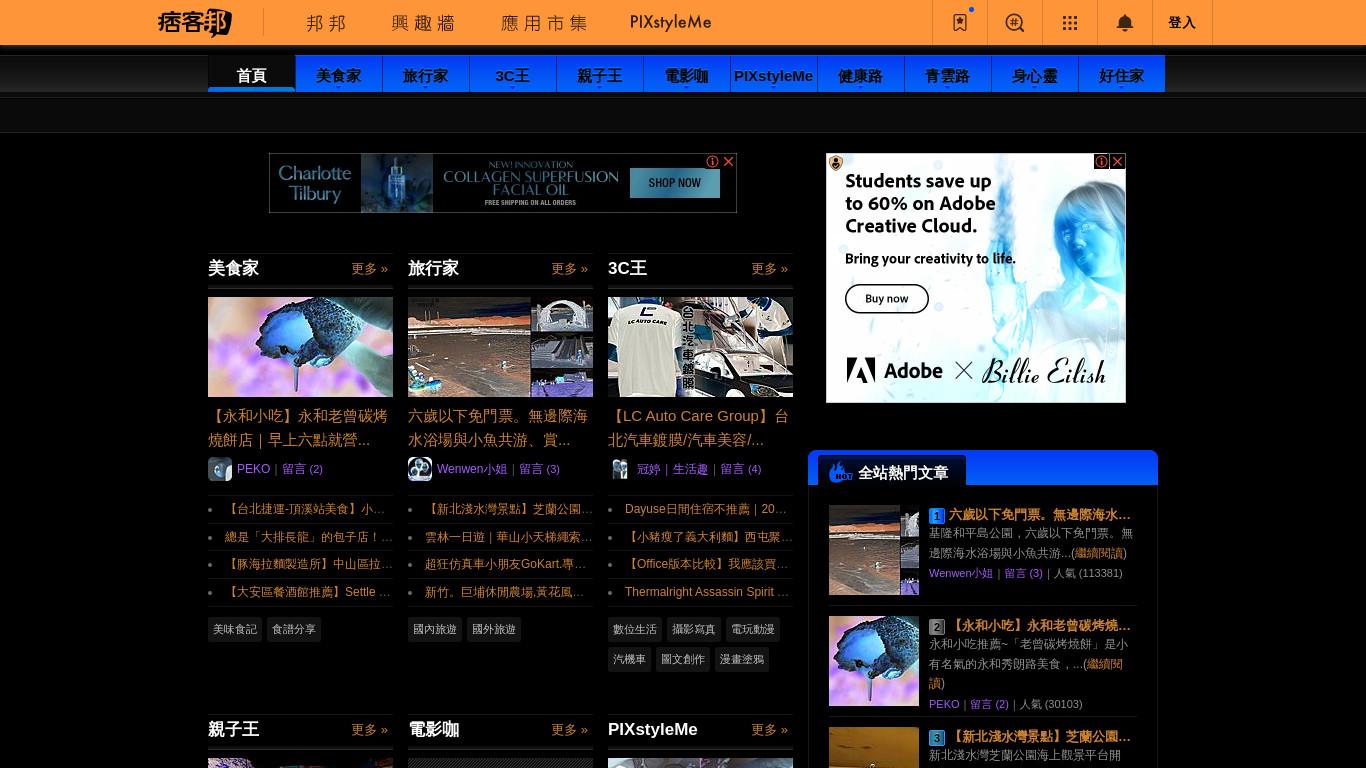This screenshot has height=768, width=1366.
Task: Open the 美食家 featured article thumbnail
Action: click(300, 347)
